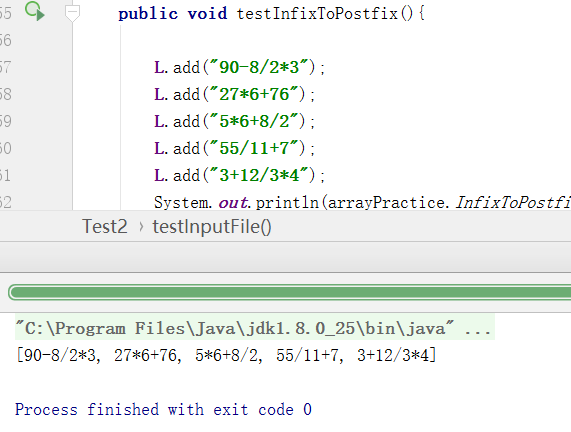Place cursor in string "55/11+7"

point(254,148)
